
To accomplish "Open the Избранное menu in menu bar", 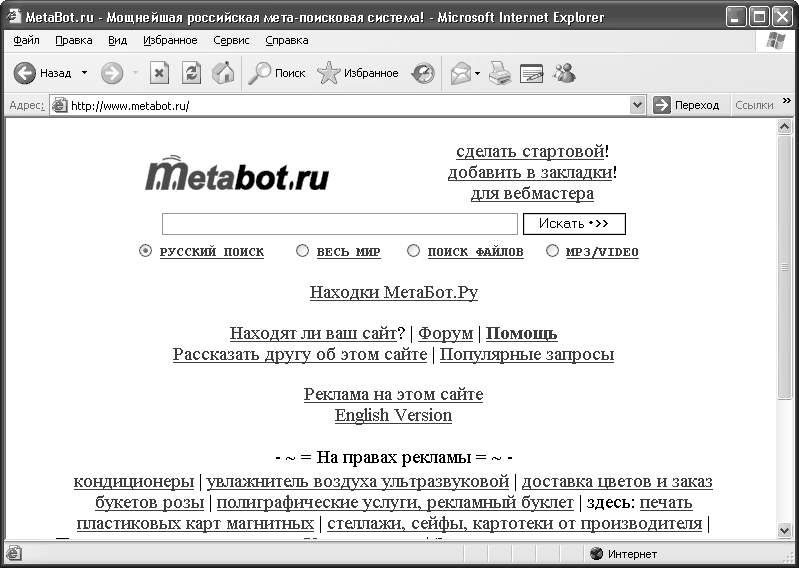I will click(170, 41).
